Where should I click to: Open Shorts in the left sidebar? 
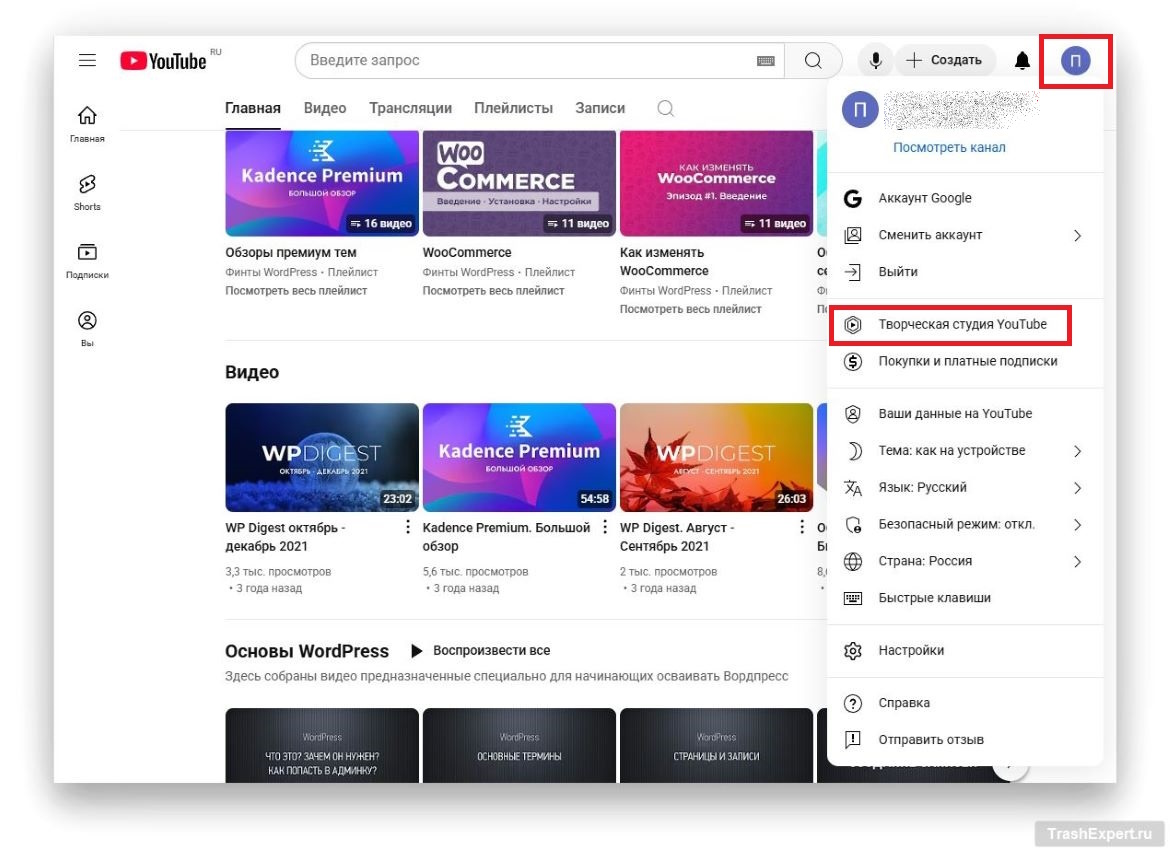click(87, 192)
